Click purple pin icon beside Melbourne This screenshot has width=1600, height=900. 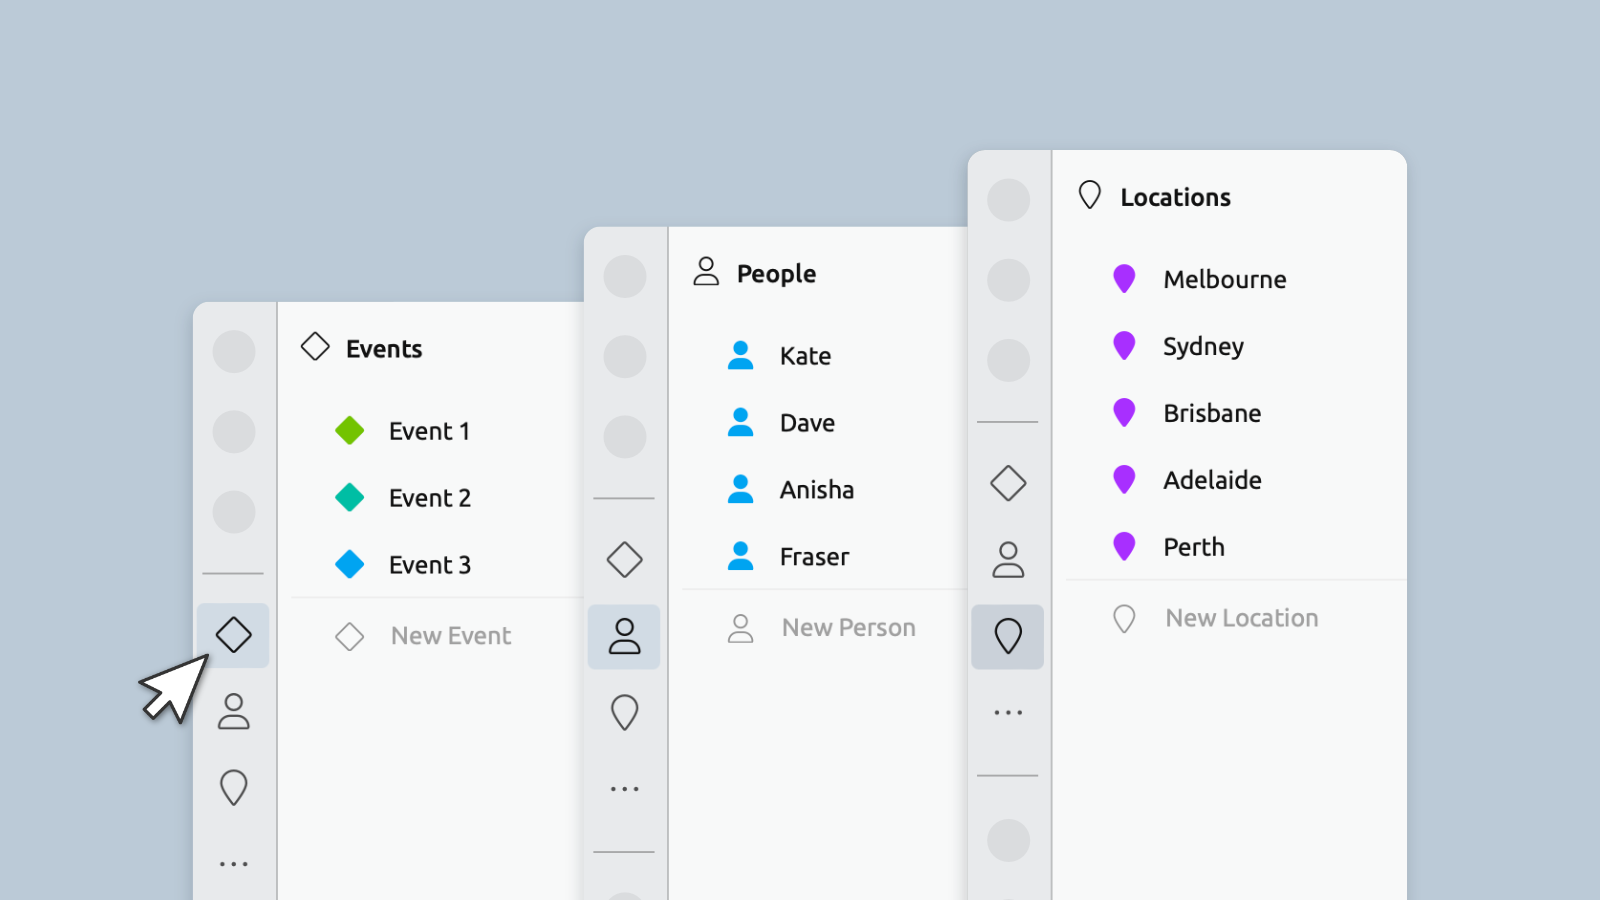[1124, 279]
